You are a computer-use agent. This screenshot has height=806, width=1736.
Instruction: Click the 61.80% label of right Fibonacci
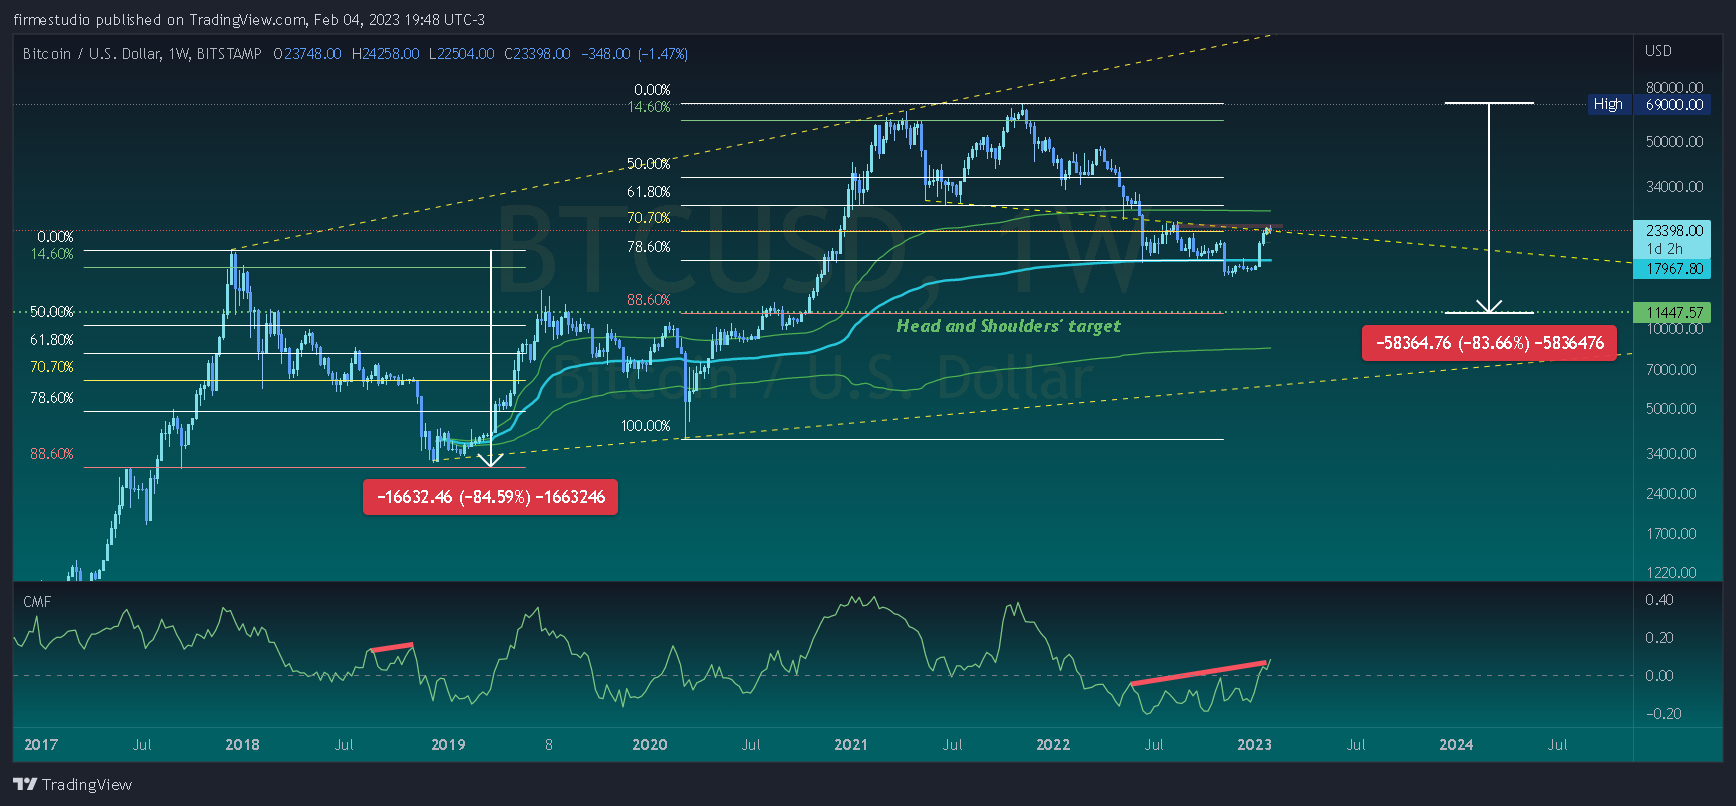pyautogui.click(x=649, y=192)
